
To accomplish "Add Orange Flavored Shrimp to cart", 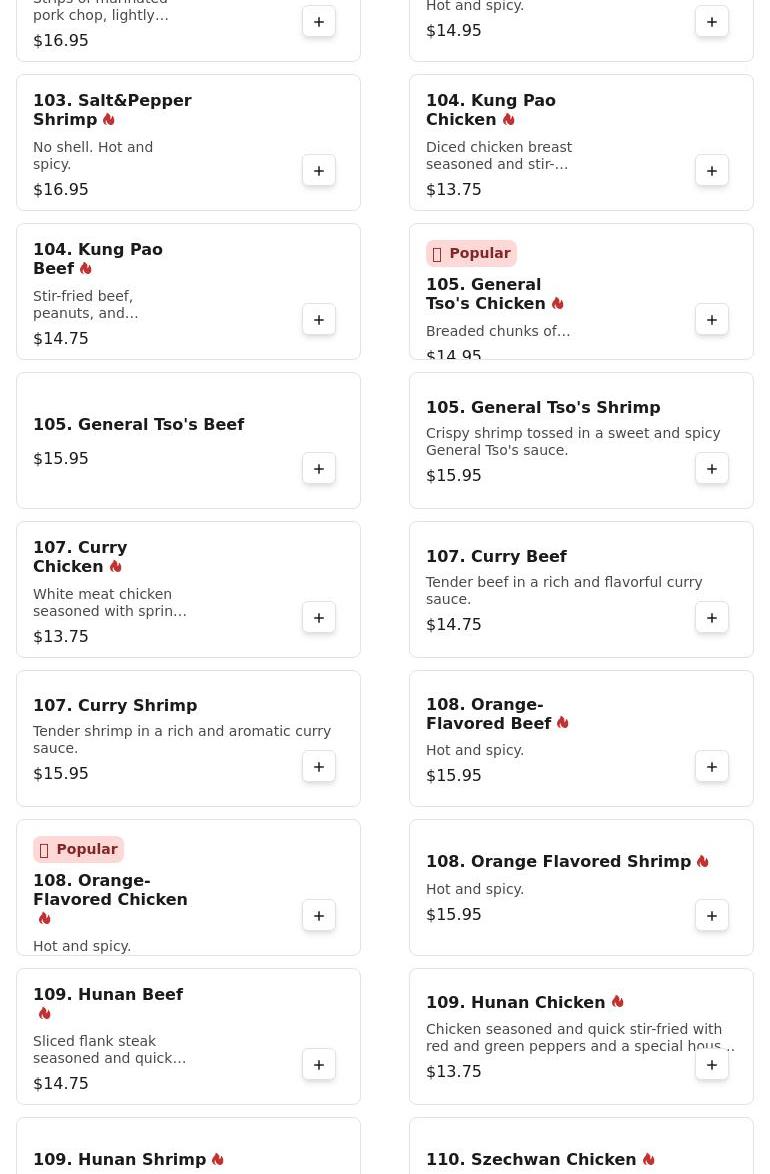I will [712, 916].
